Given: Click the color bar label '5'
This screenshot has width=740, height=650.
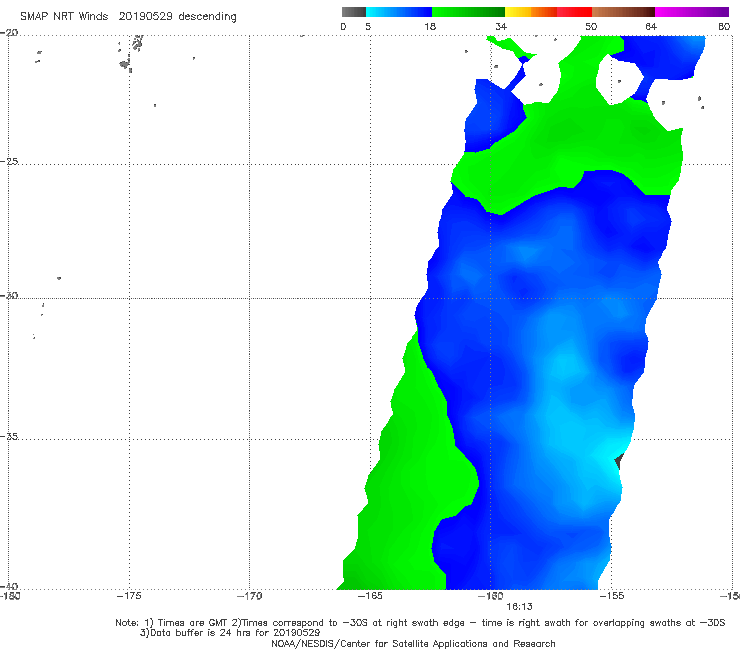Looking at the screenshot, I should click(368, 26).
